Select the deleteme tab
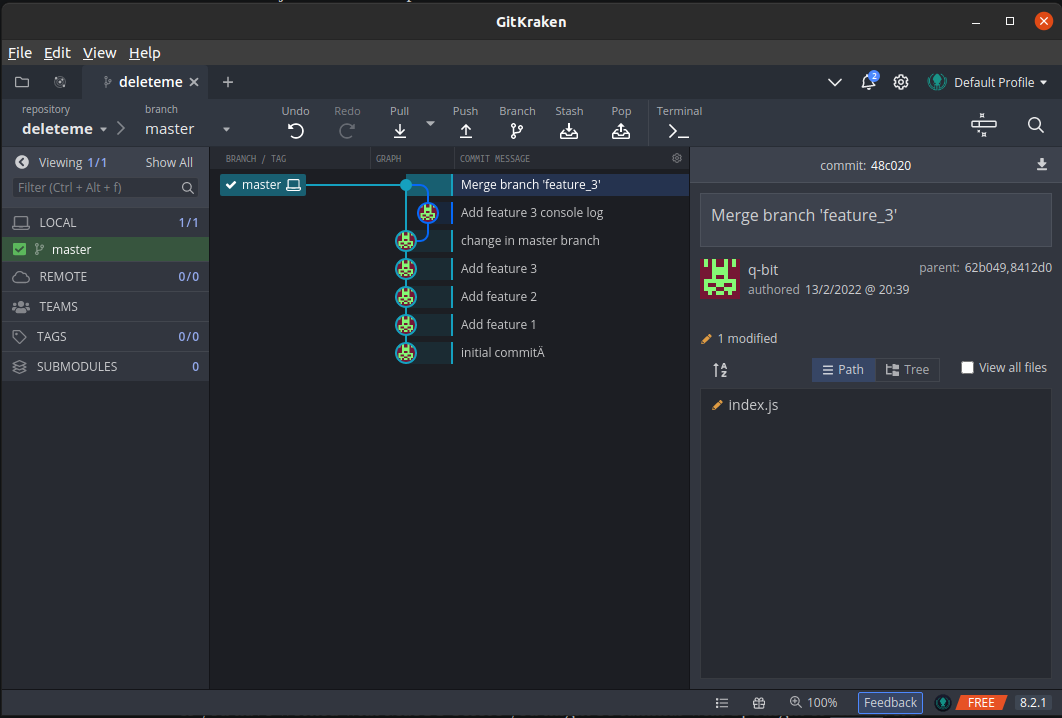This screenshot has width=1062, height=718. click(143, 82)
